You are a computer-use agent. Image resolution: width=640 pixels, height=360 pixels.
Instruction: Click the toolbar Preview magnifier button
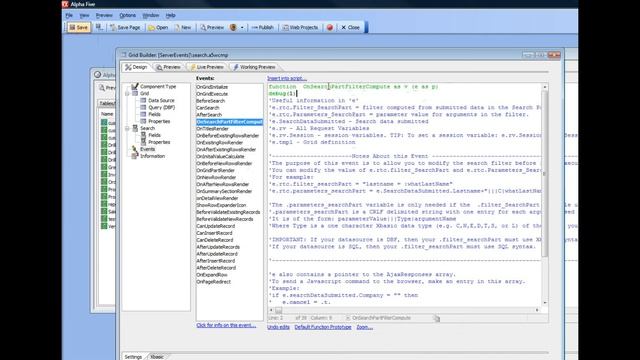(212, 27)
